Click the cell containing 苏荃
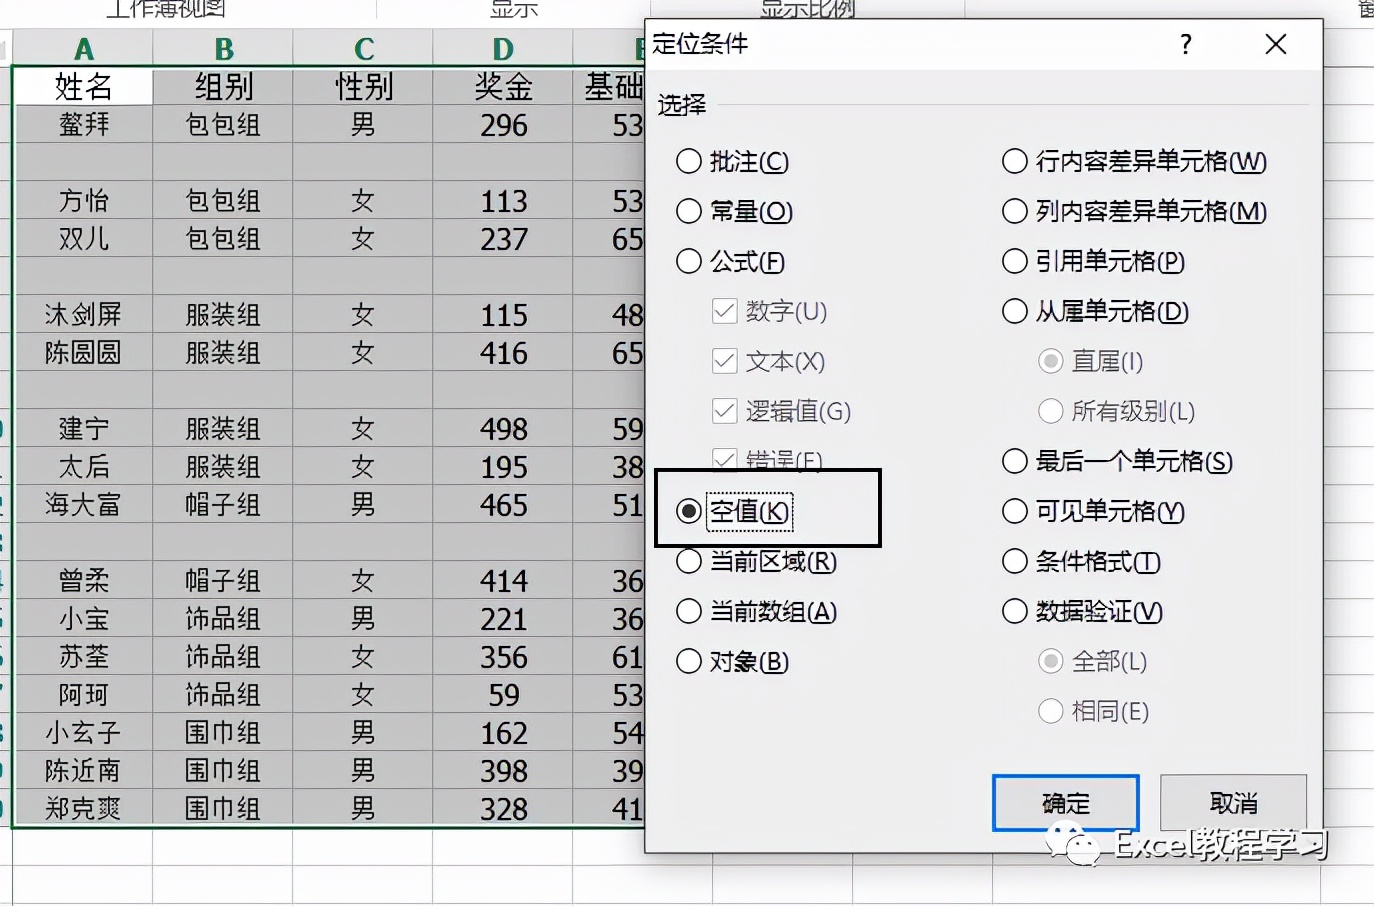This screenshot has width=1374, height=906. point(83,657)
